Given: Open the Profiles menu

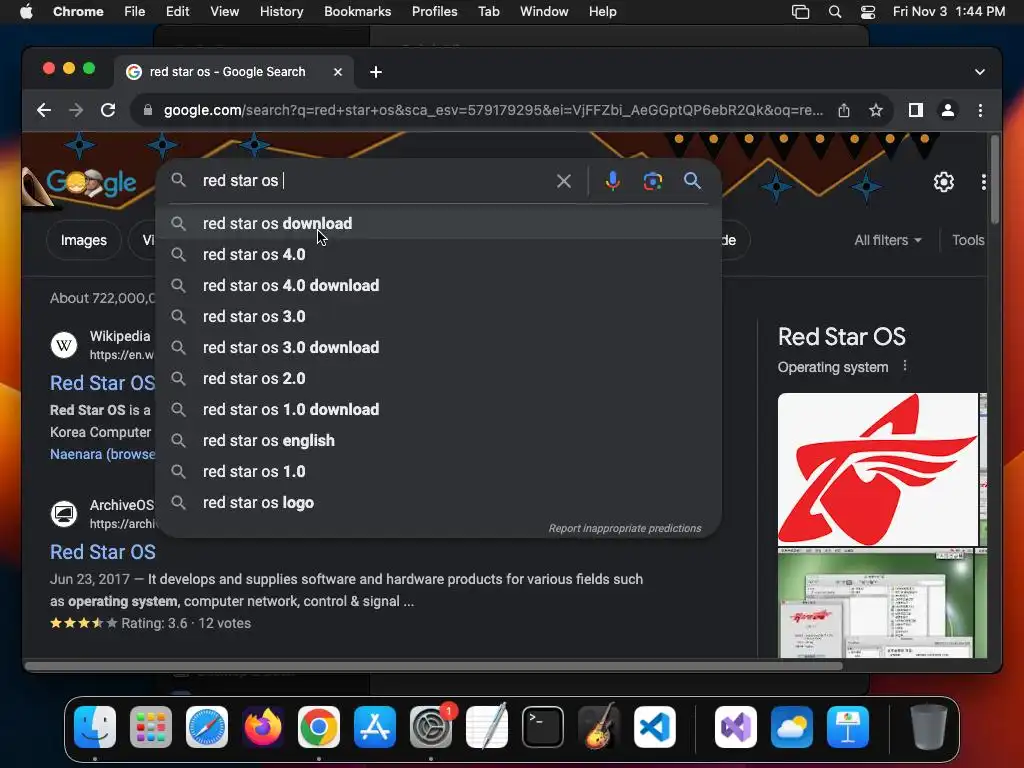Looking at the screenshot, I should click(x=434, y=12).
